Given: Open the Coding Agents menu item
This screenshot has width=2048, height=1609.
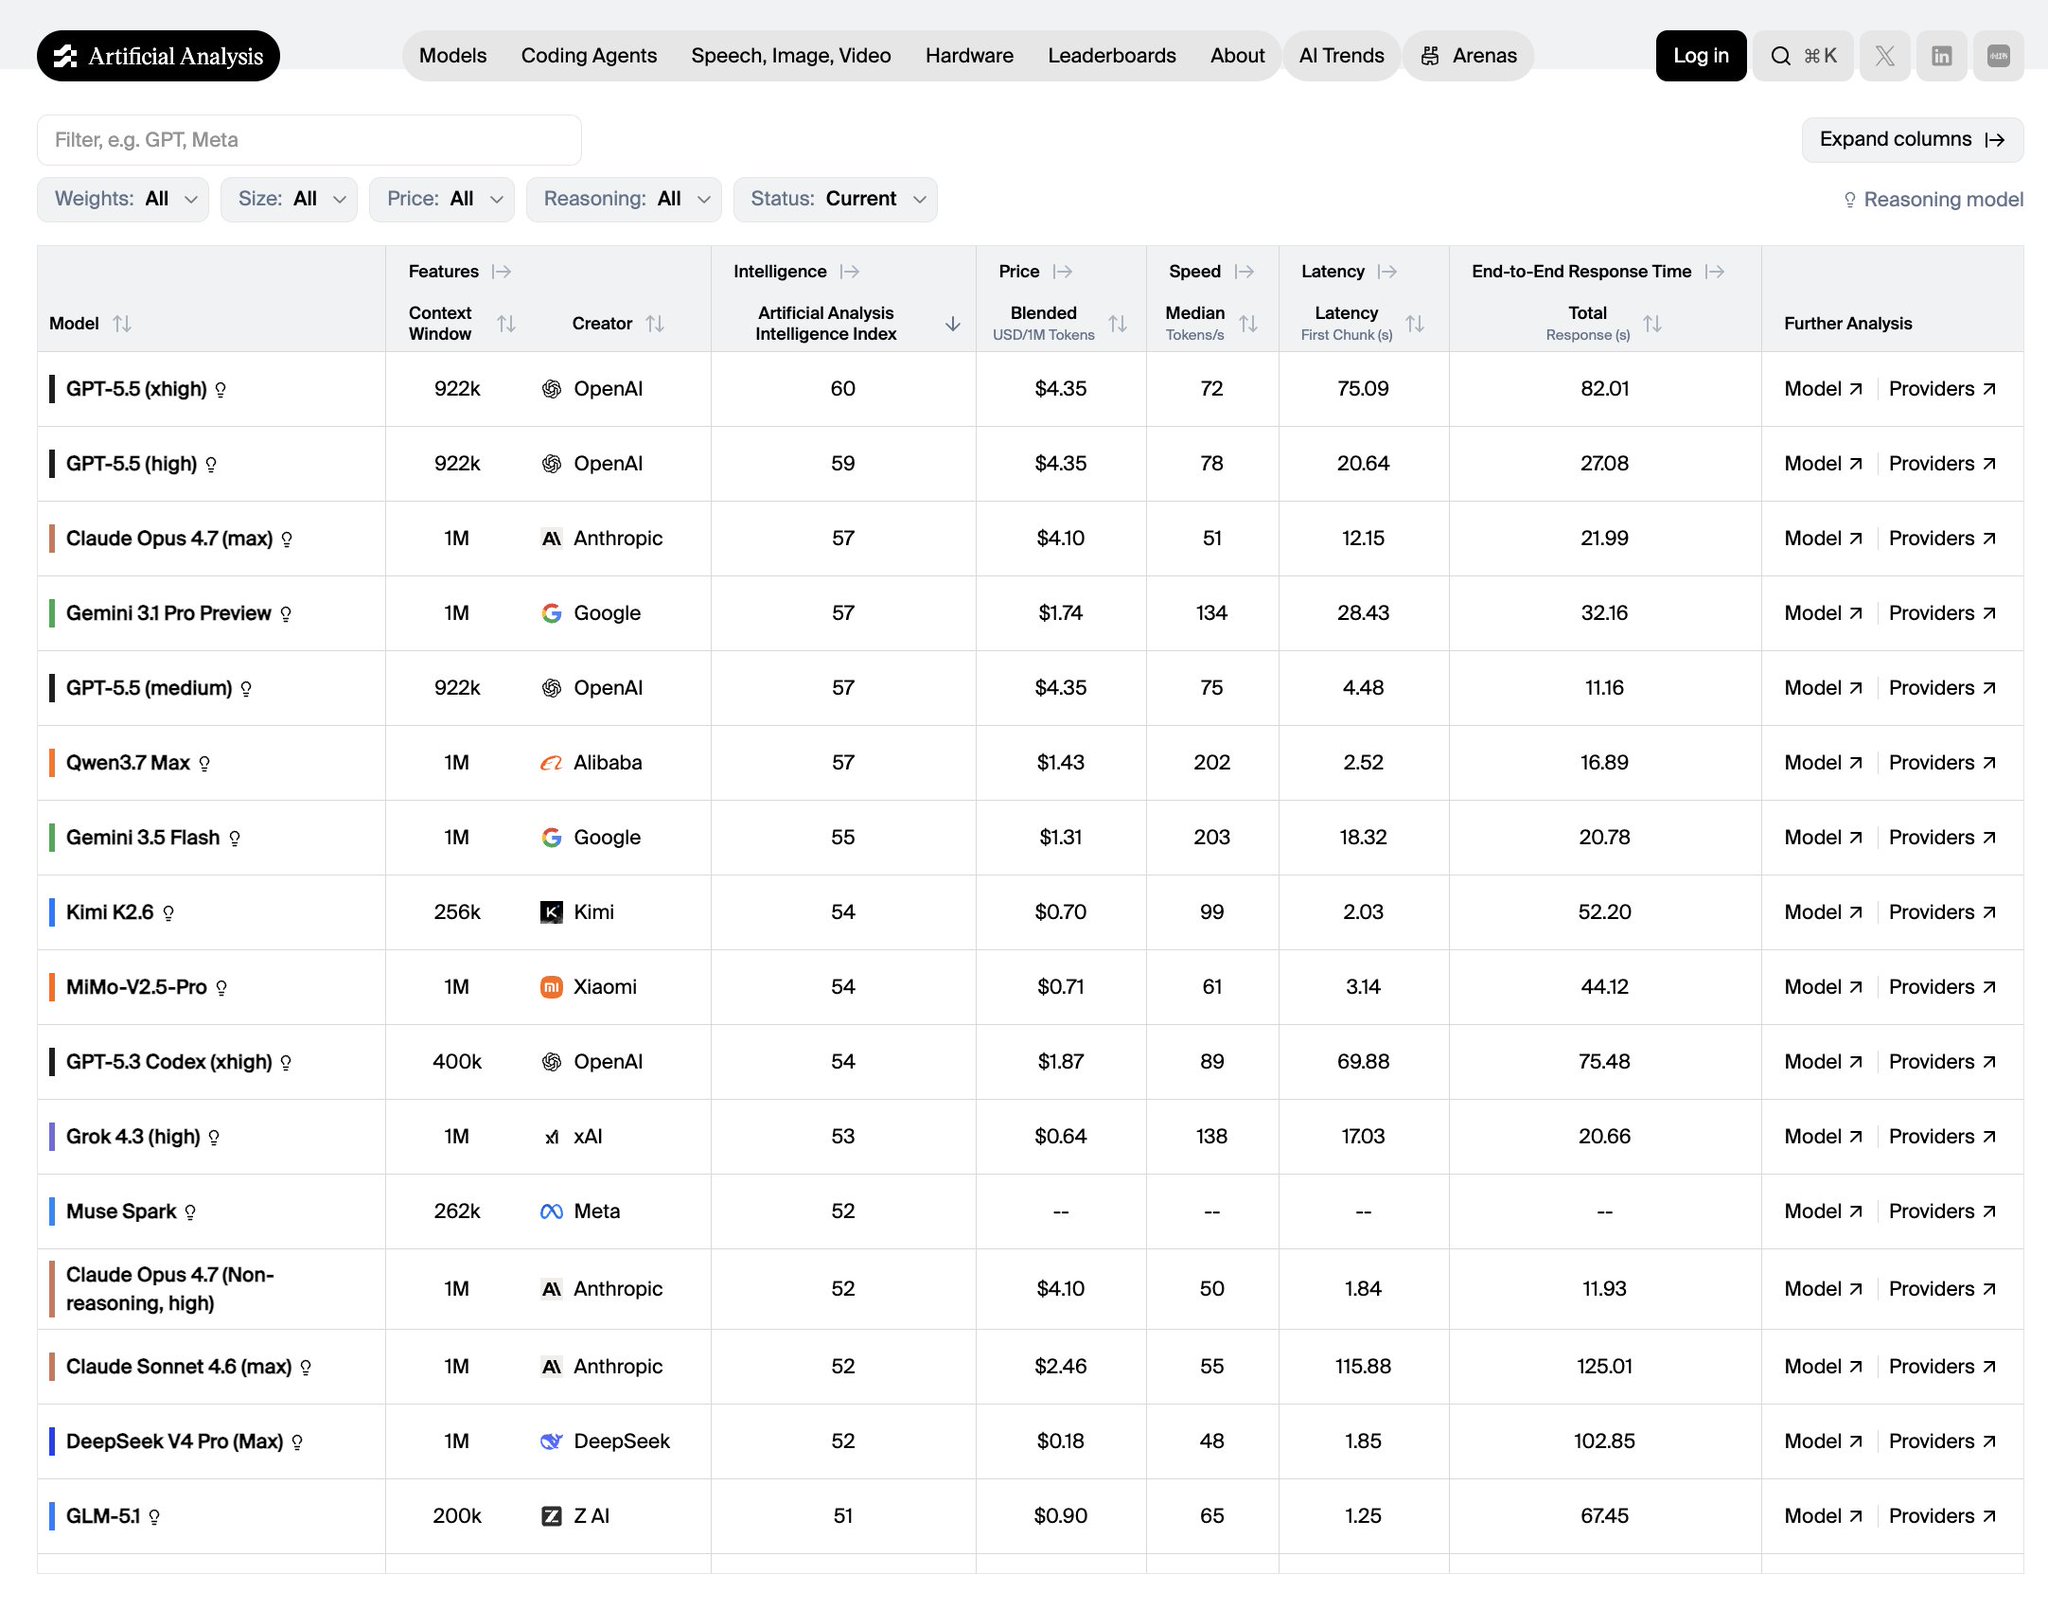Looking at the screenshot, I should (x=589, y=56).
